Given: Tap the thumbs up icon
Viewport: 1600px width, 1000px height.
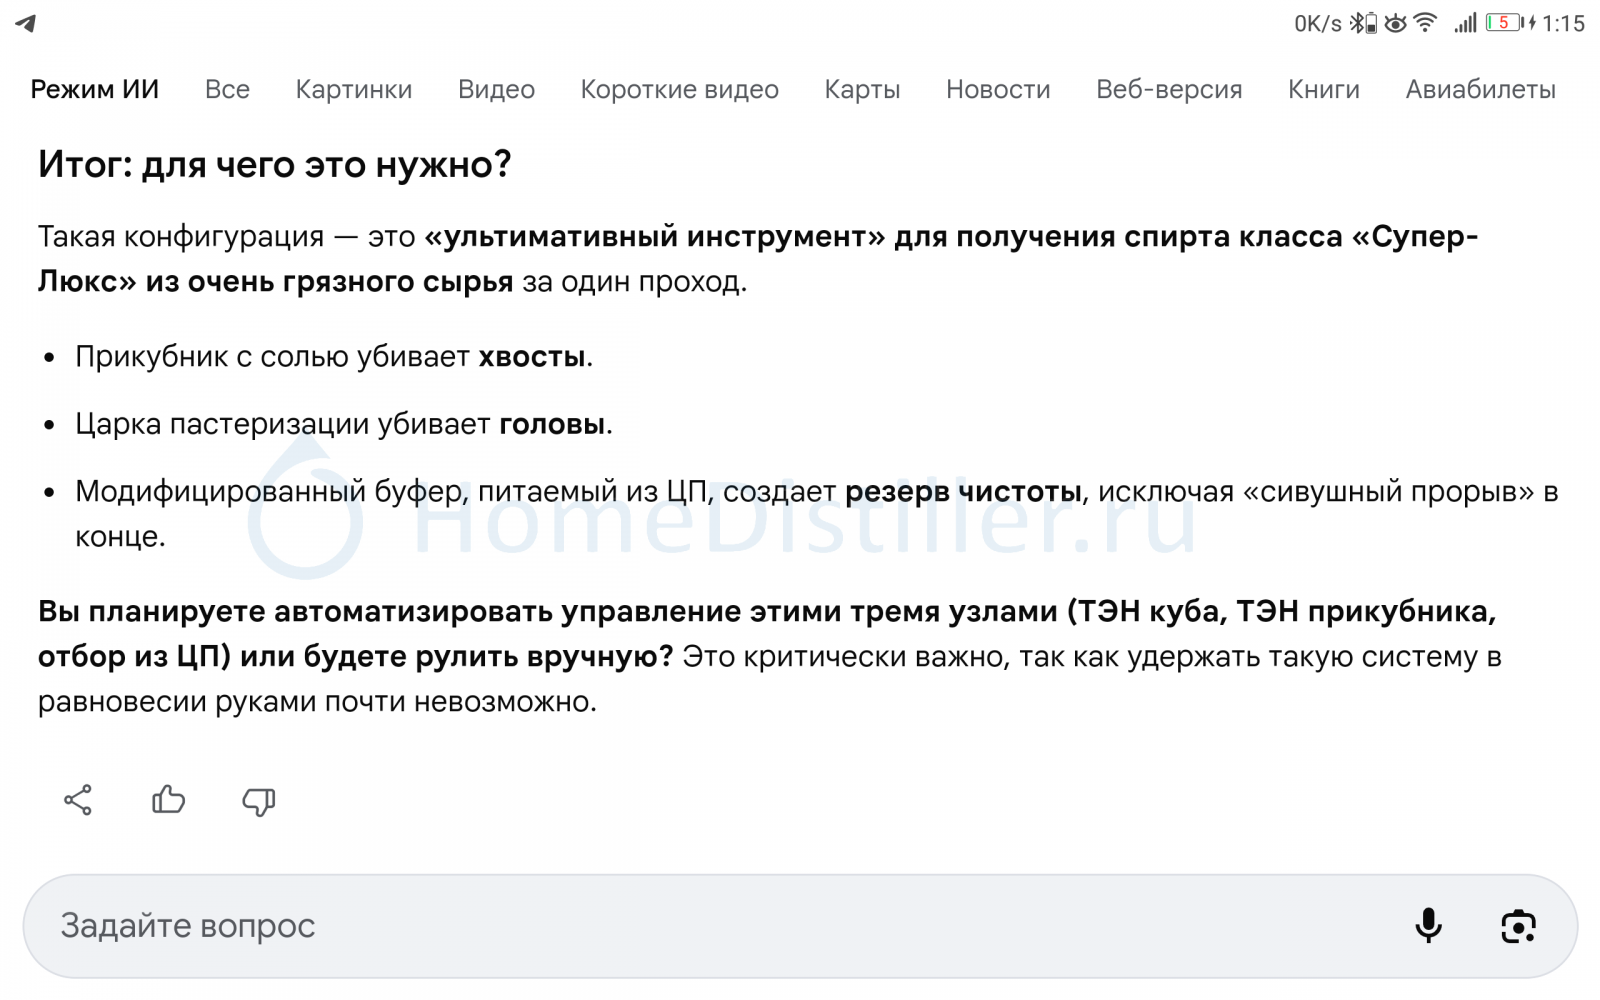Looking at the screenshot, I should pos(168,800).
